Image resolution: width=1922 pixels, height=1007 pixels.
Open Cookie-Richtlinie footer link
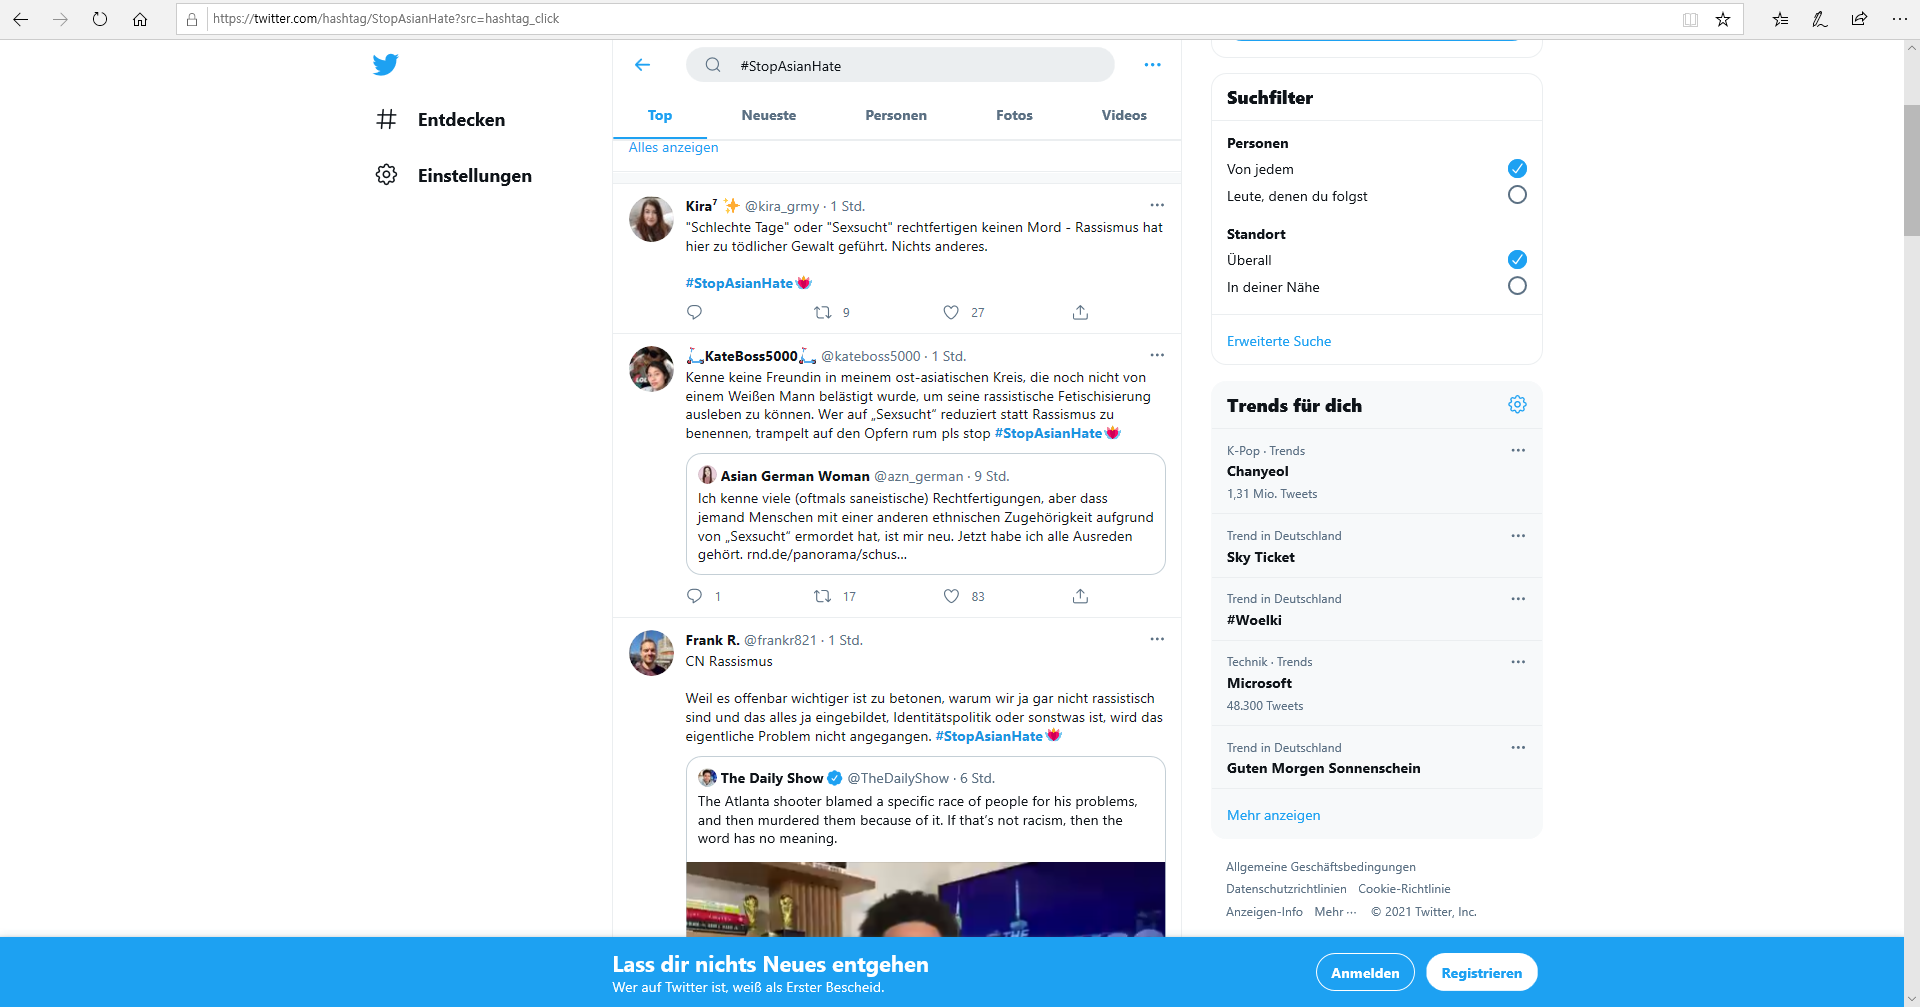point(1404,889)
